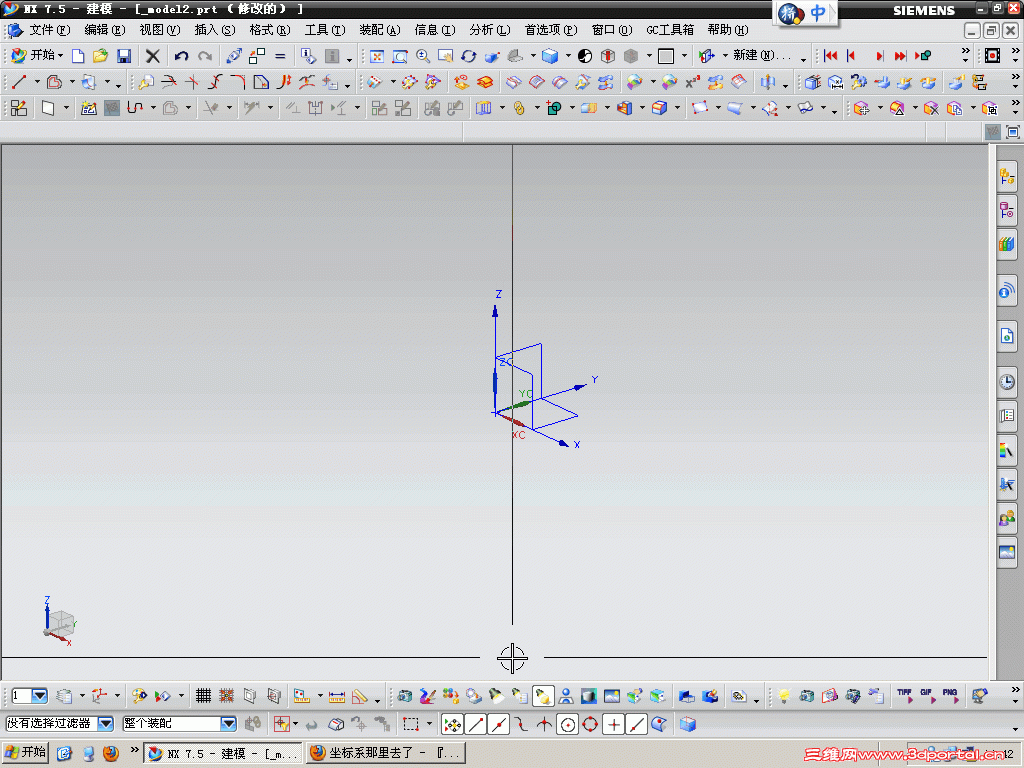This screenshot has height=768, width=1024.
Task: Toggle the snap to End Point option
Action: [x=475, y=724]
